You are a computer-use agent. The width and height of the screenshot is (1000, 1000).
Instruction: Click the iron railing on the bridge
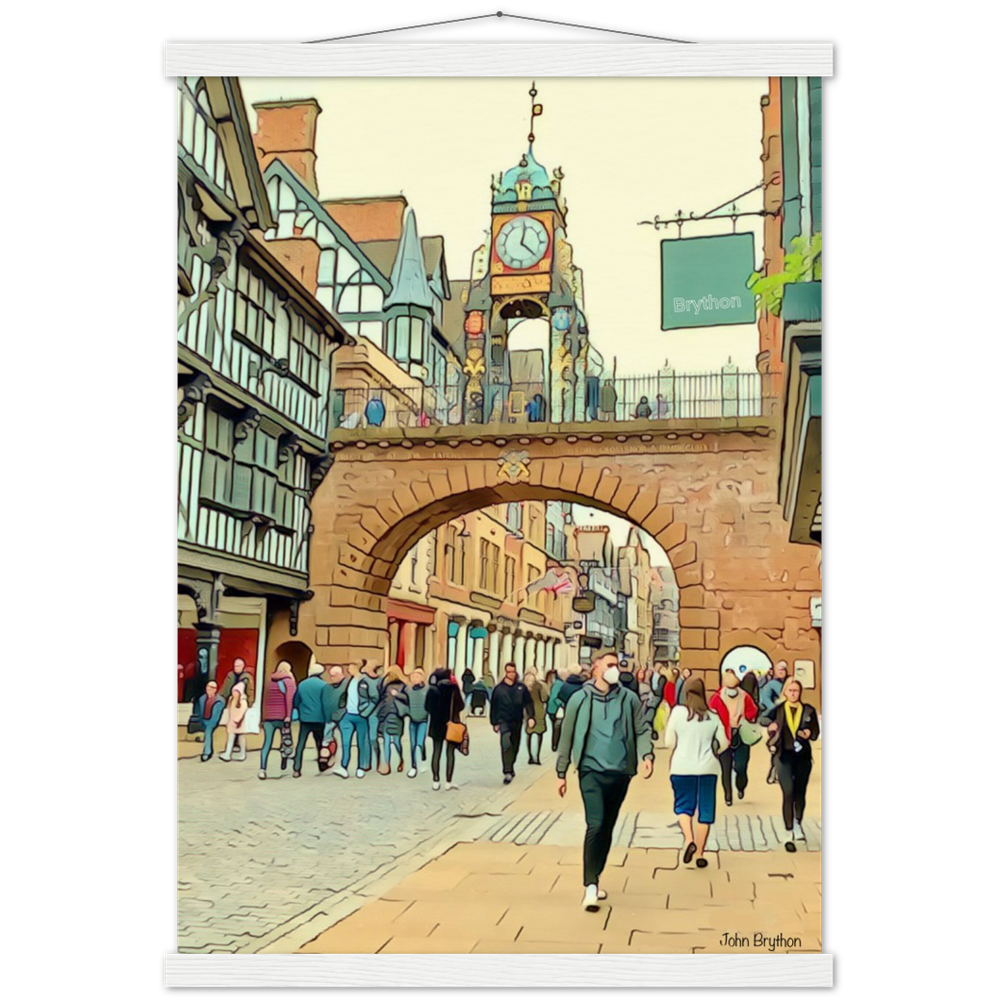click(x=690, y=395)
